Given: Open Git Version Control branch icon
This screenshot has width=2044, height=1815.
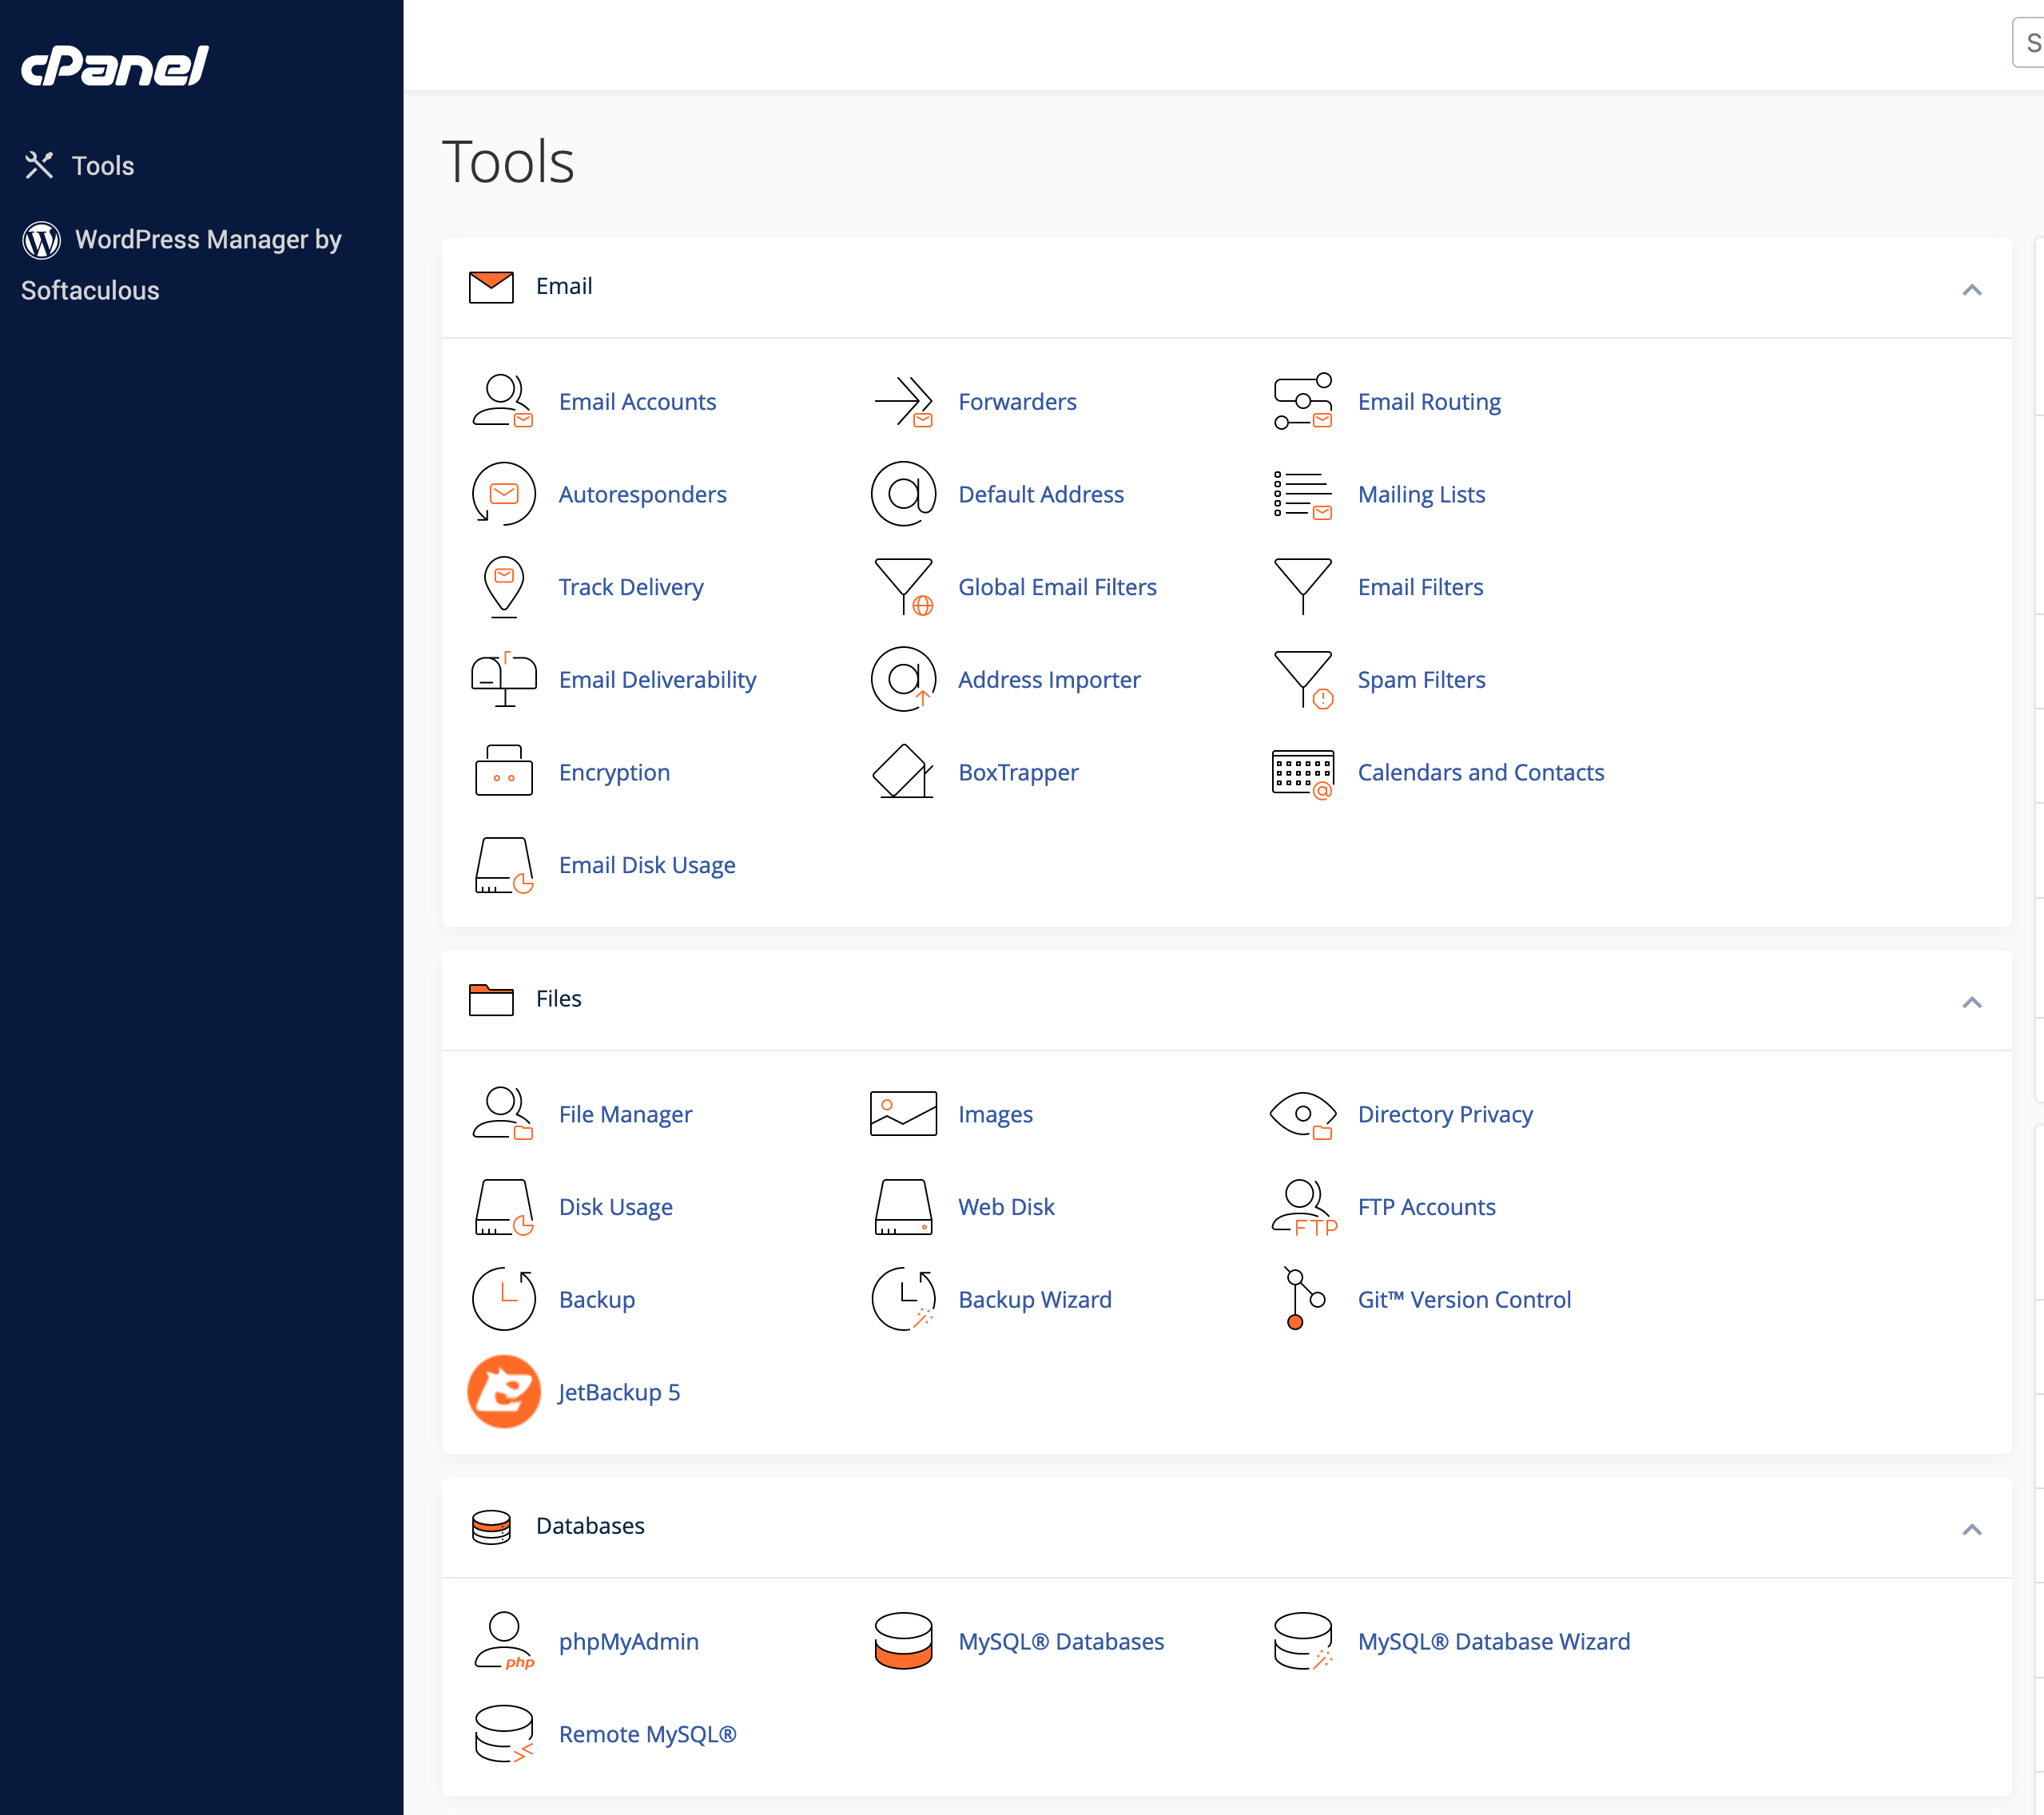Looking at the screenshot, I should point(1303,1299).
